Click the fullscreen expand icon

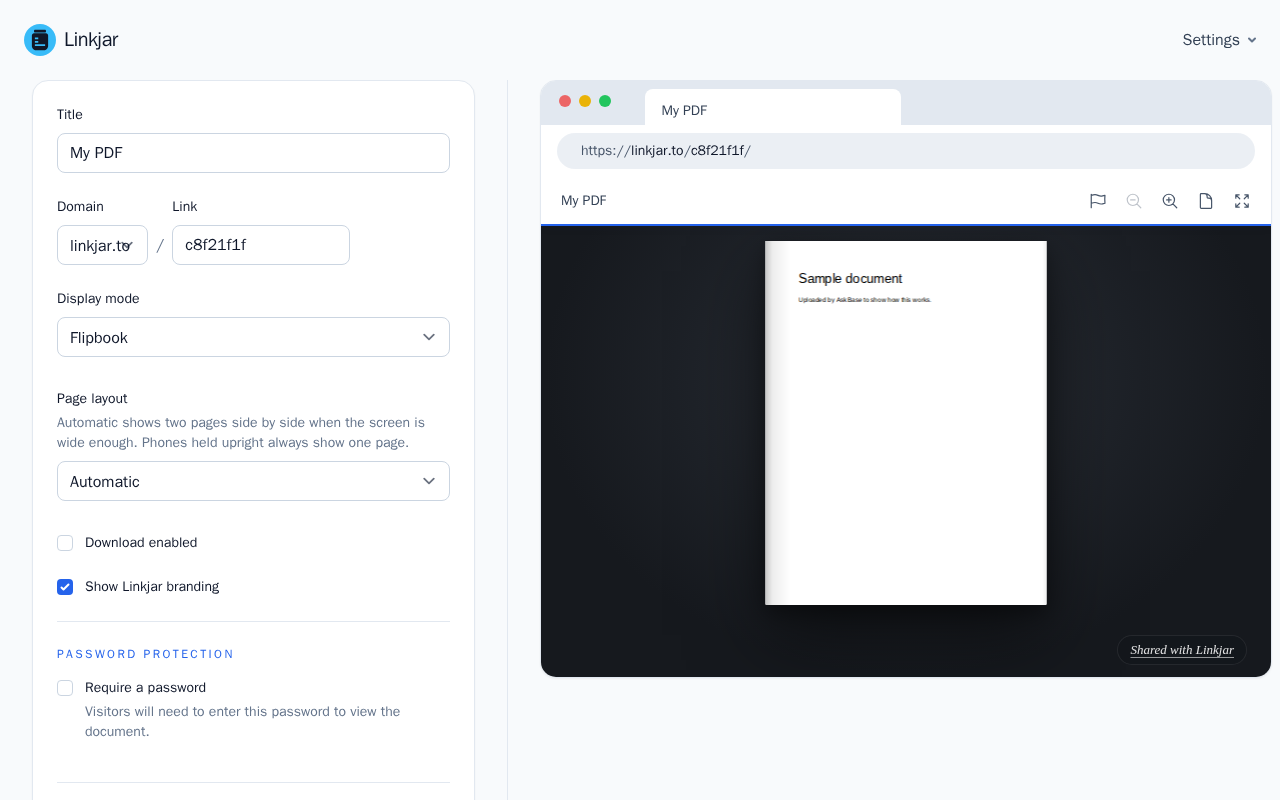(x=1242, y=201)
